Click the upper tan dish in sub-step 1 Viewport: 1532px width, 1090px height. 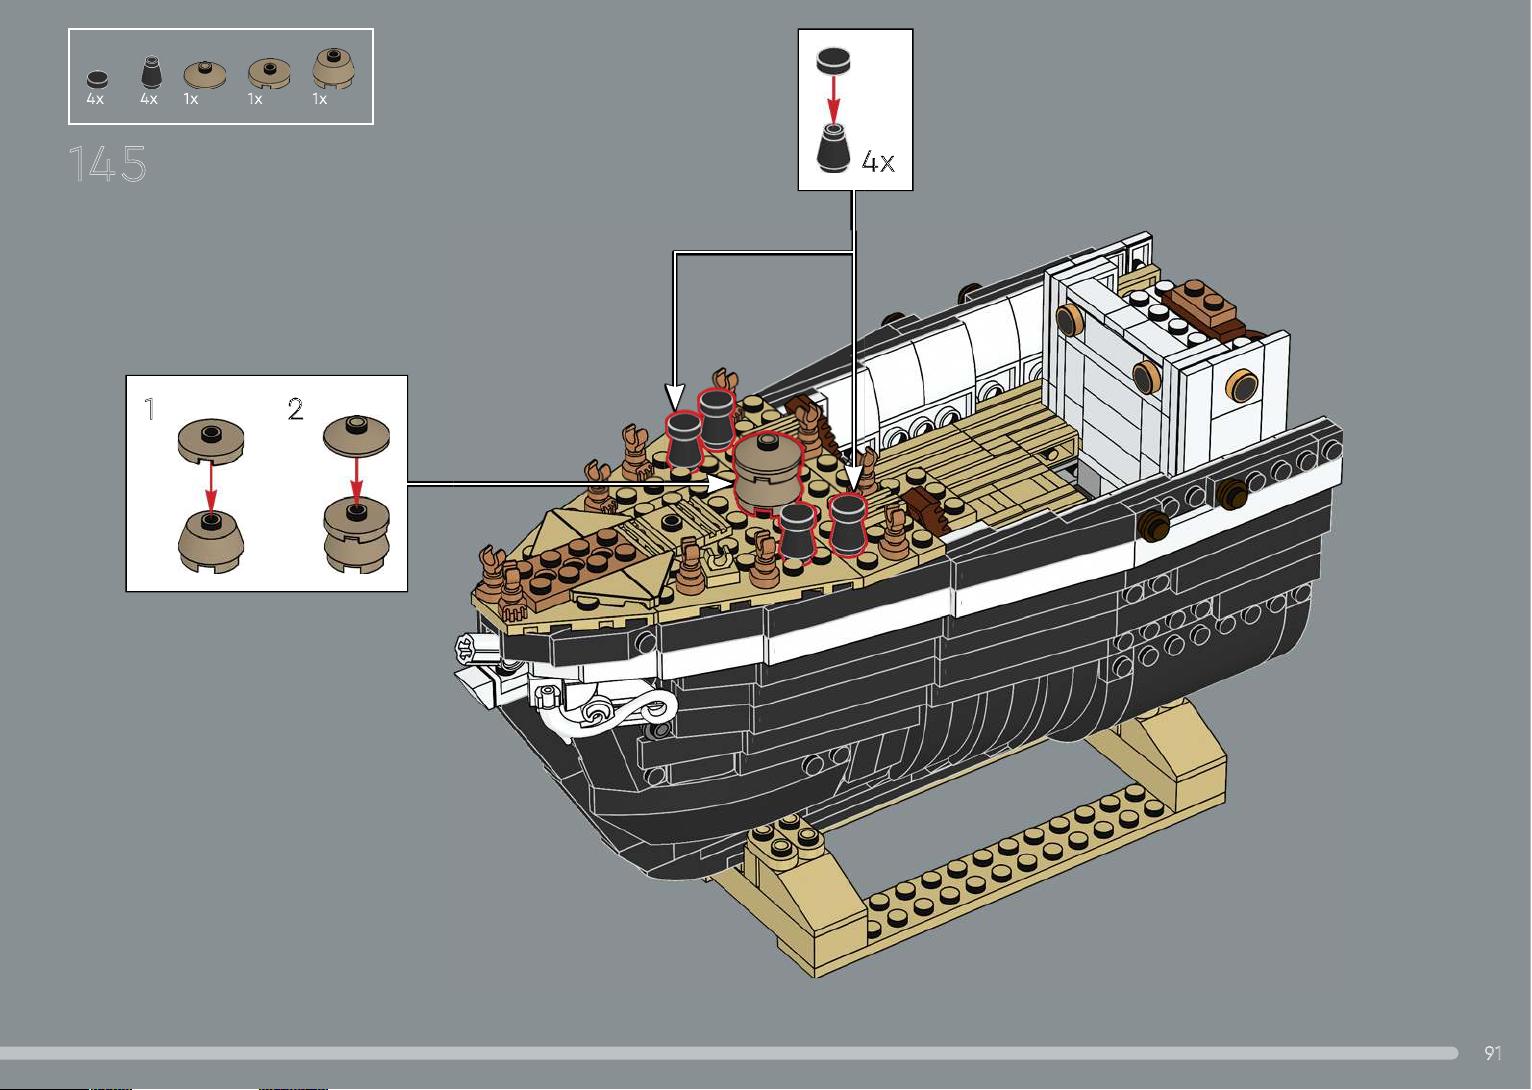click(211, 441)
